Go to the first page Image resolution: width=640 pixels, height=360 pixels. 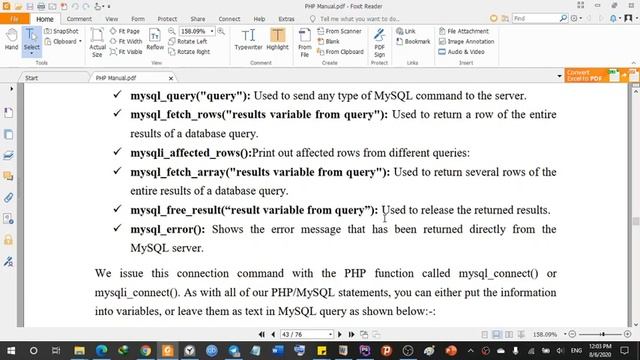click(x=262, y=334)
